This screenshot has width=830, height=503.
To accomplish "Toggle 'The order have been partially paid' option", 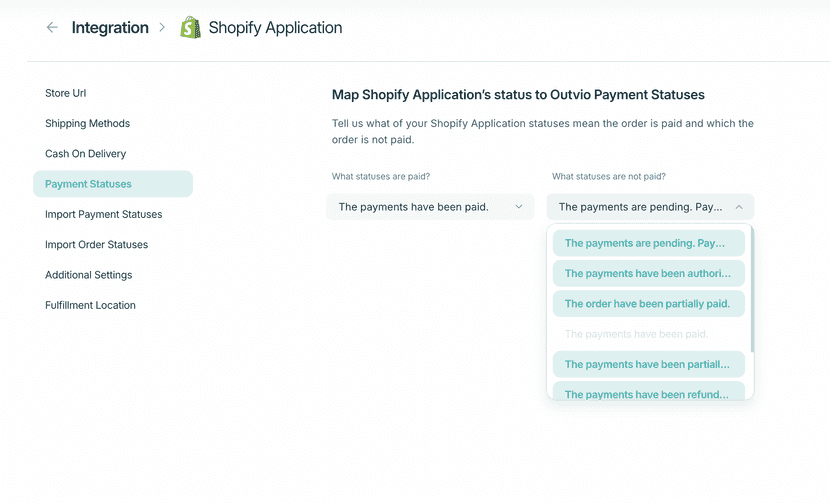I will (648, 303).
